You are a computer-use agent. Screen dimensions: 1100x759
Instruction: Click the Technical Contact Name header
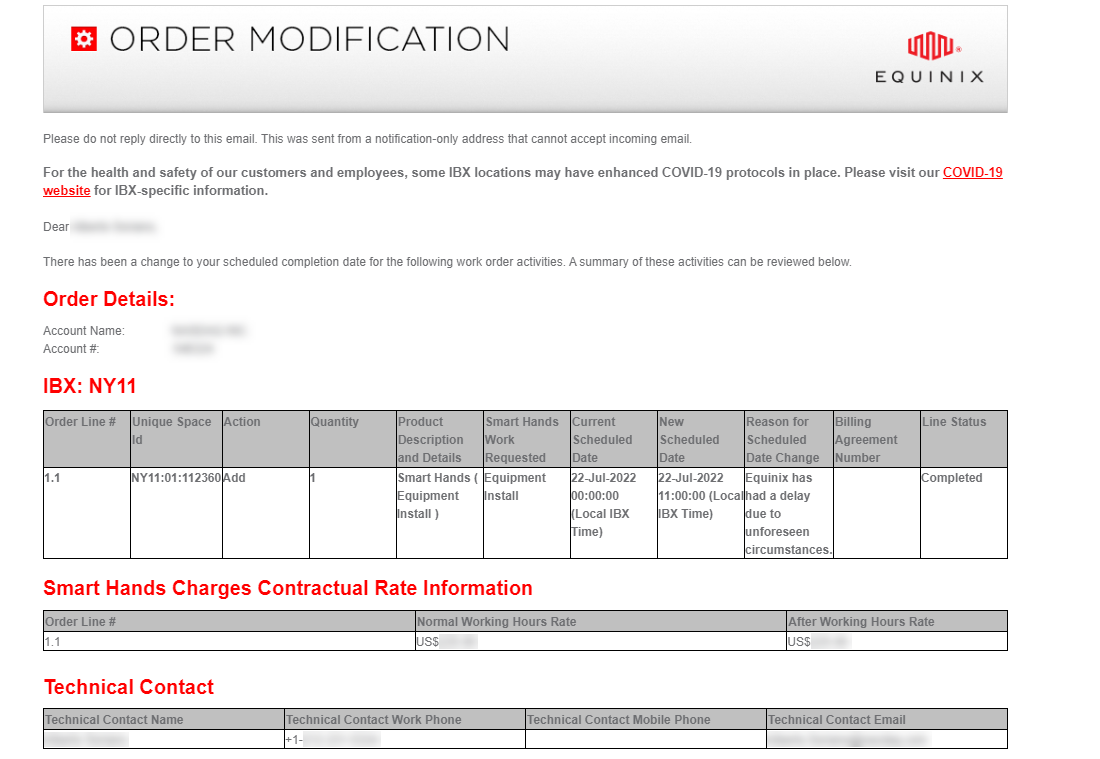[x=164, y=720]
